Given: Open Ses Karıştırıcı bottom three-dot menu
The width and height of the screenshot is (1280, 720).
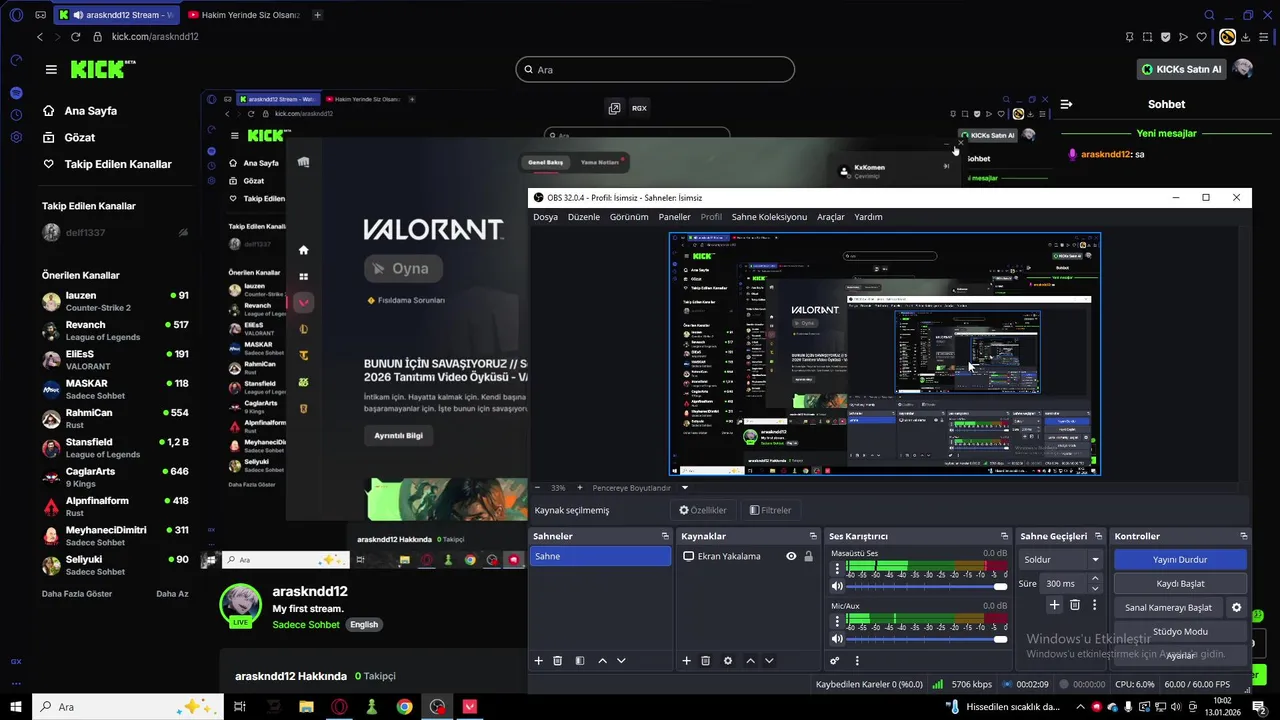Looking at the screenshot, I should [857, 661].
